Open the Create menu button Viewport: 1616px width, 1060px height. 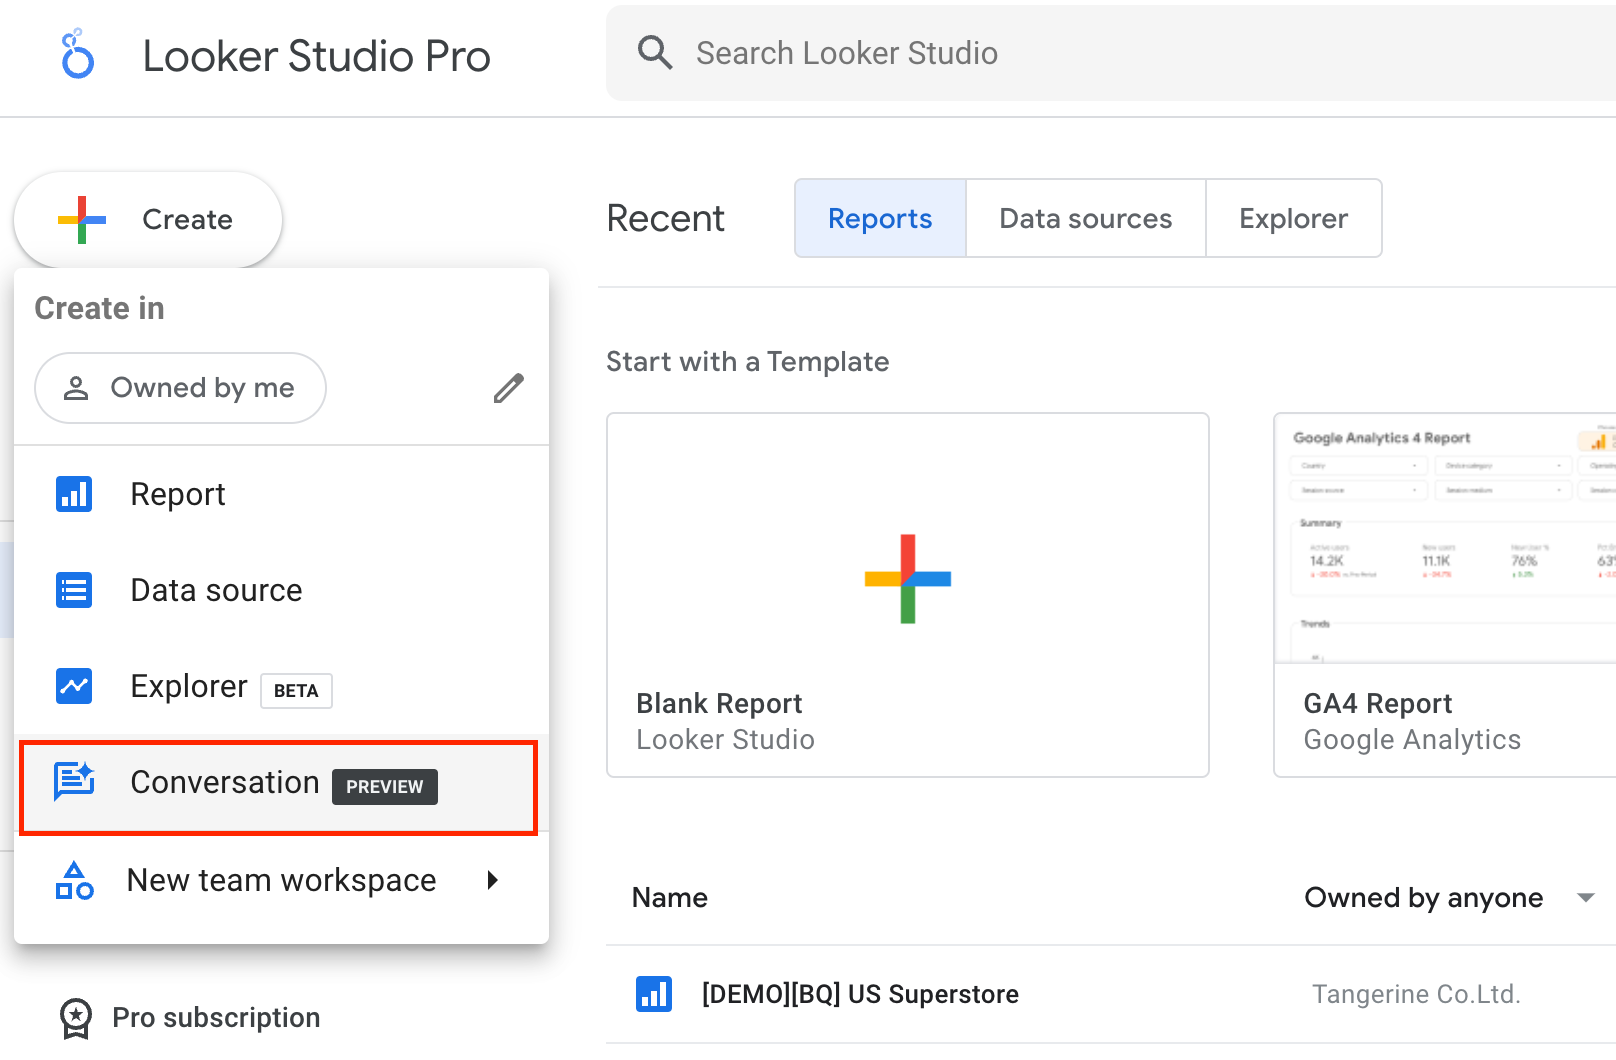coord(148,220)
